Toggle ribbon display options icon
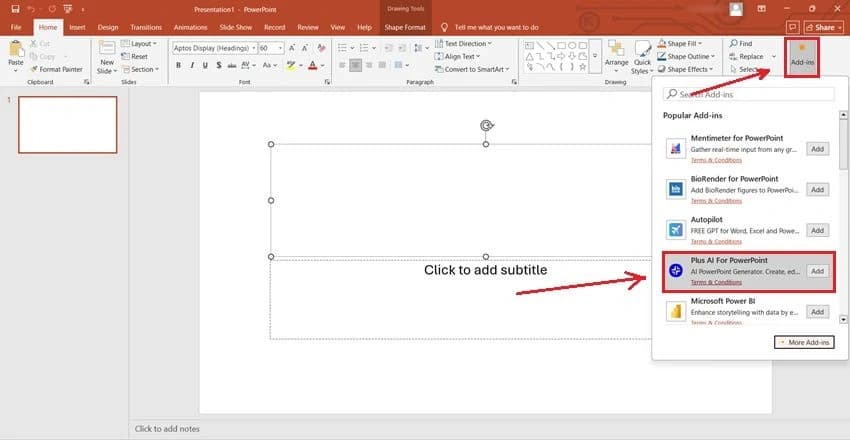This screenshot has height=440, width=850. [762, 9]
